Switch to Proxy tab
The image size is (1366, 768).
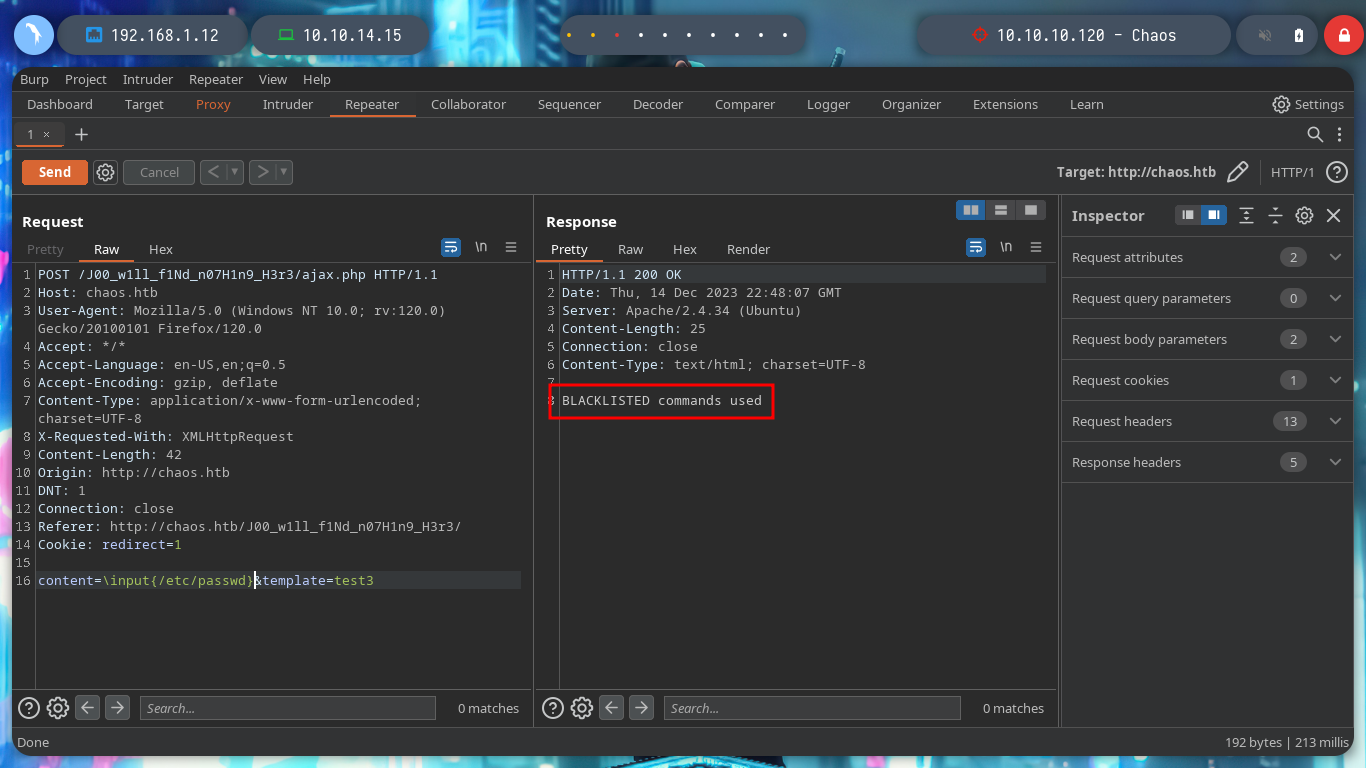213,104
